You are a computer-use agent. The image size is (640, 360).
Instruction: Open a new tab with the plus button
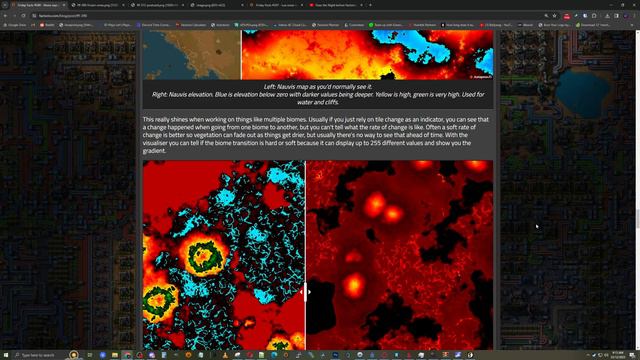tap(370, 5)
